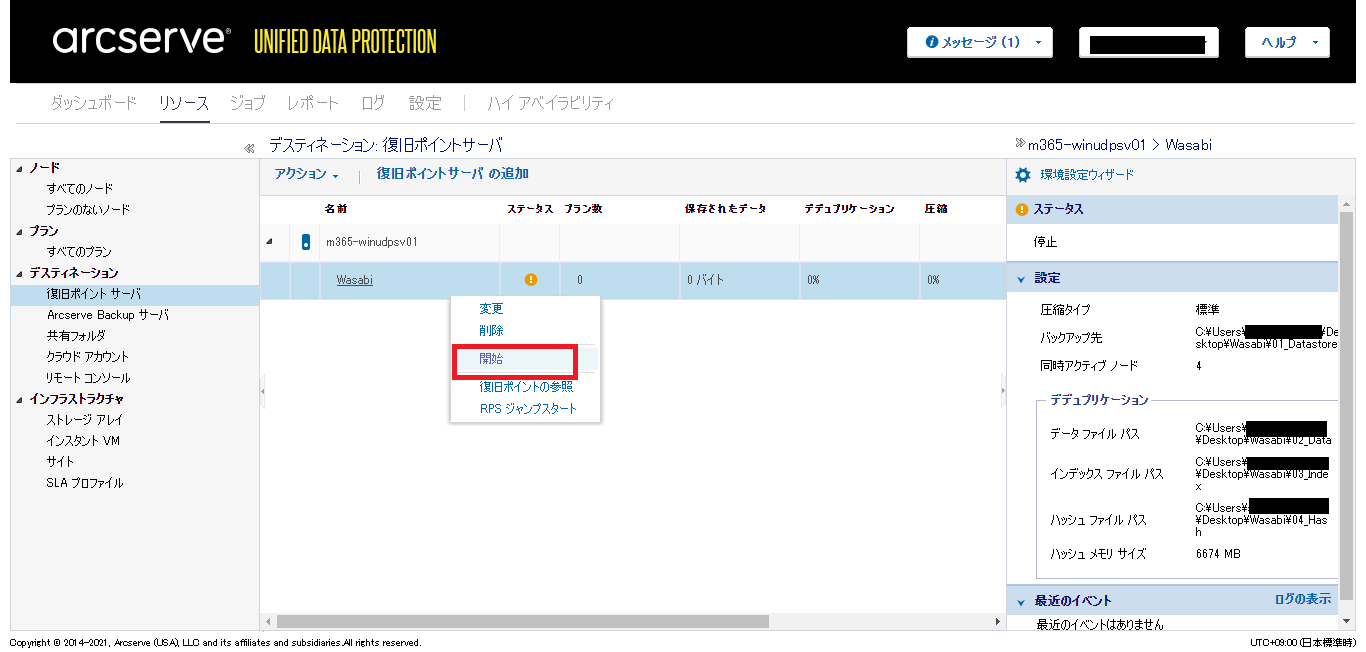Viewport: 1366px width, 652px height.
Task: Switch to the ジョブ tab
Action: pos(248,103)
